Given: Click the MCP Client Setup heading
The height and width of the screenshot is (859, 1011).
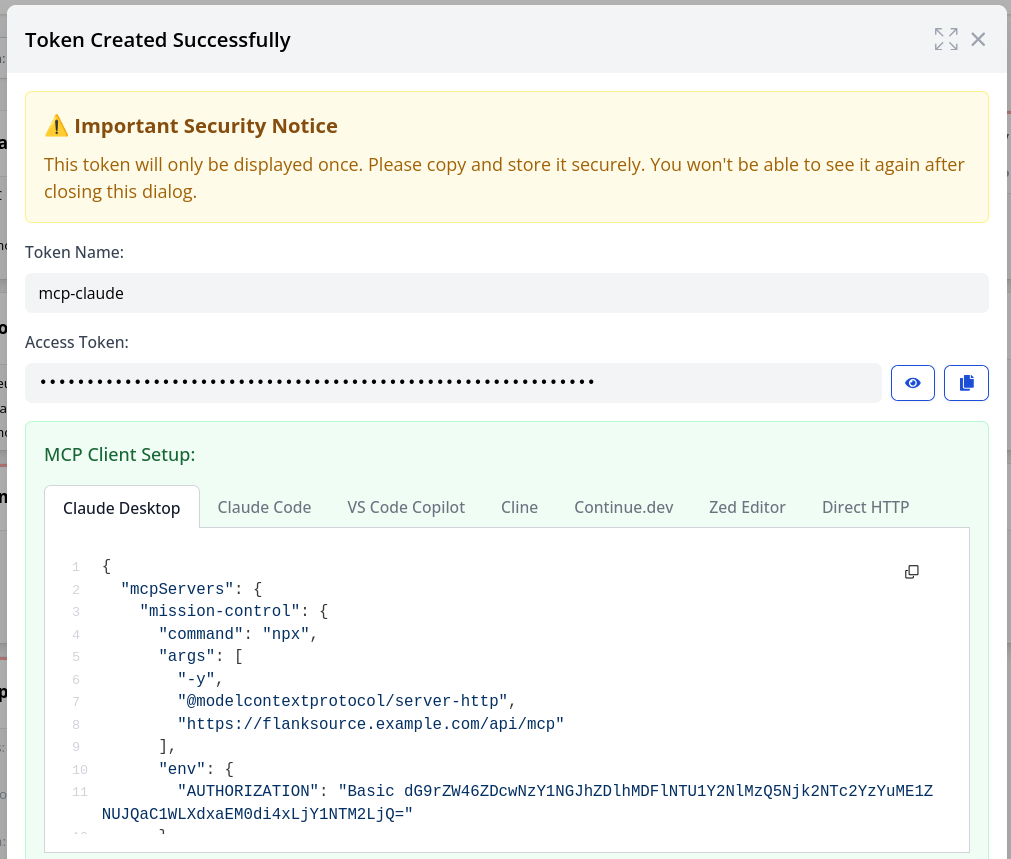Looking at the screenshot, I should 120,454.
